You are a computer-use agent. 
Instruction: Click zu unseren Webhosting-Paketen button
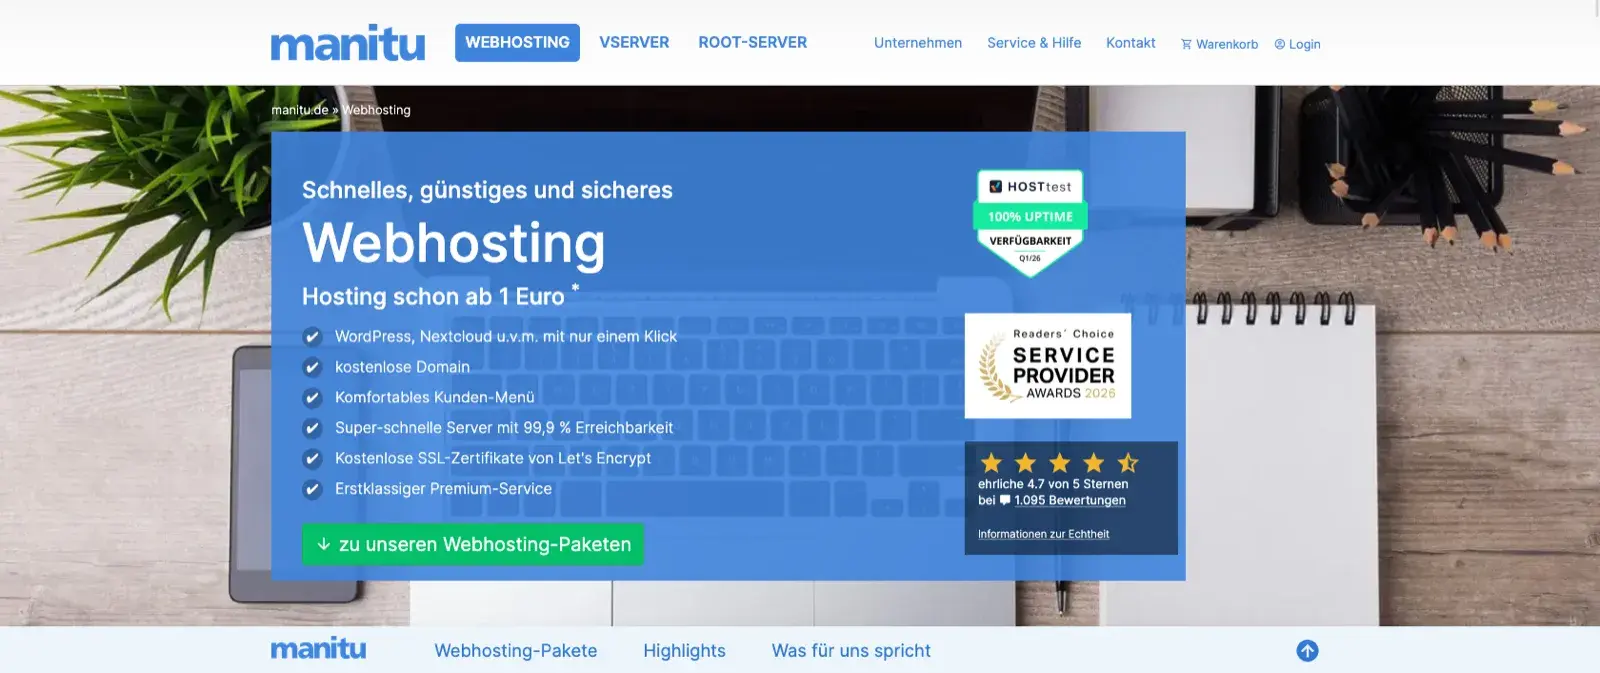[x=473, y=544]
